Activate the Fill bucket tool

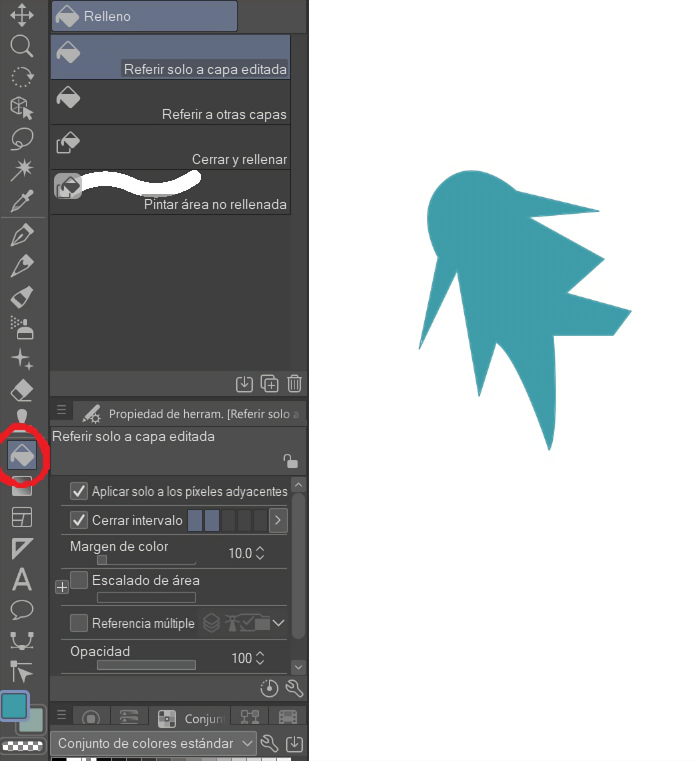[x=22, y=456]
